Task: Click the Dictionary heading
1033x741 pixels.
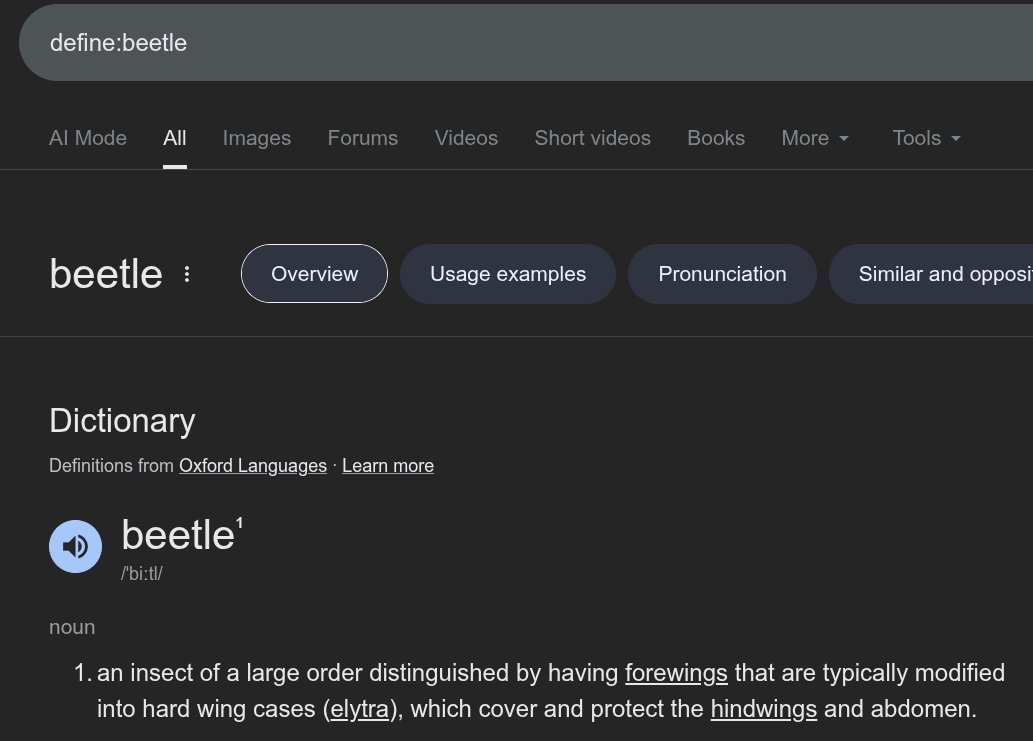Action: (123, 420)
